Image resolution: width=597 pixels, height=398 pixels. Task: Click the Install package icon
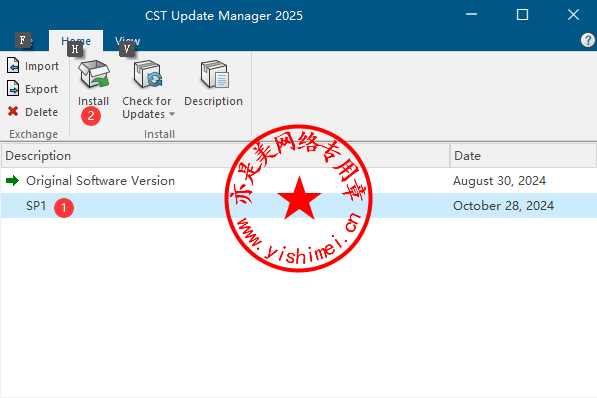(x=94, y=74)
